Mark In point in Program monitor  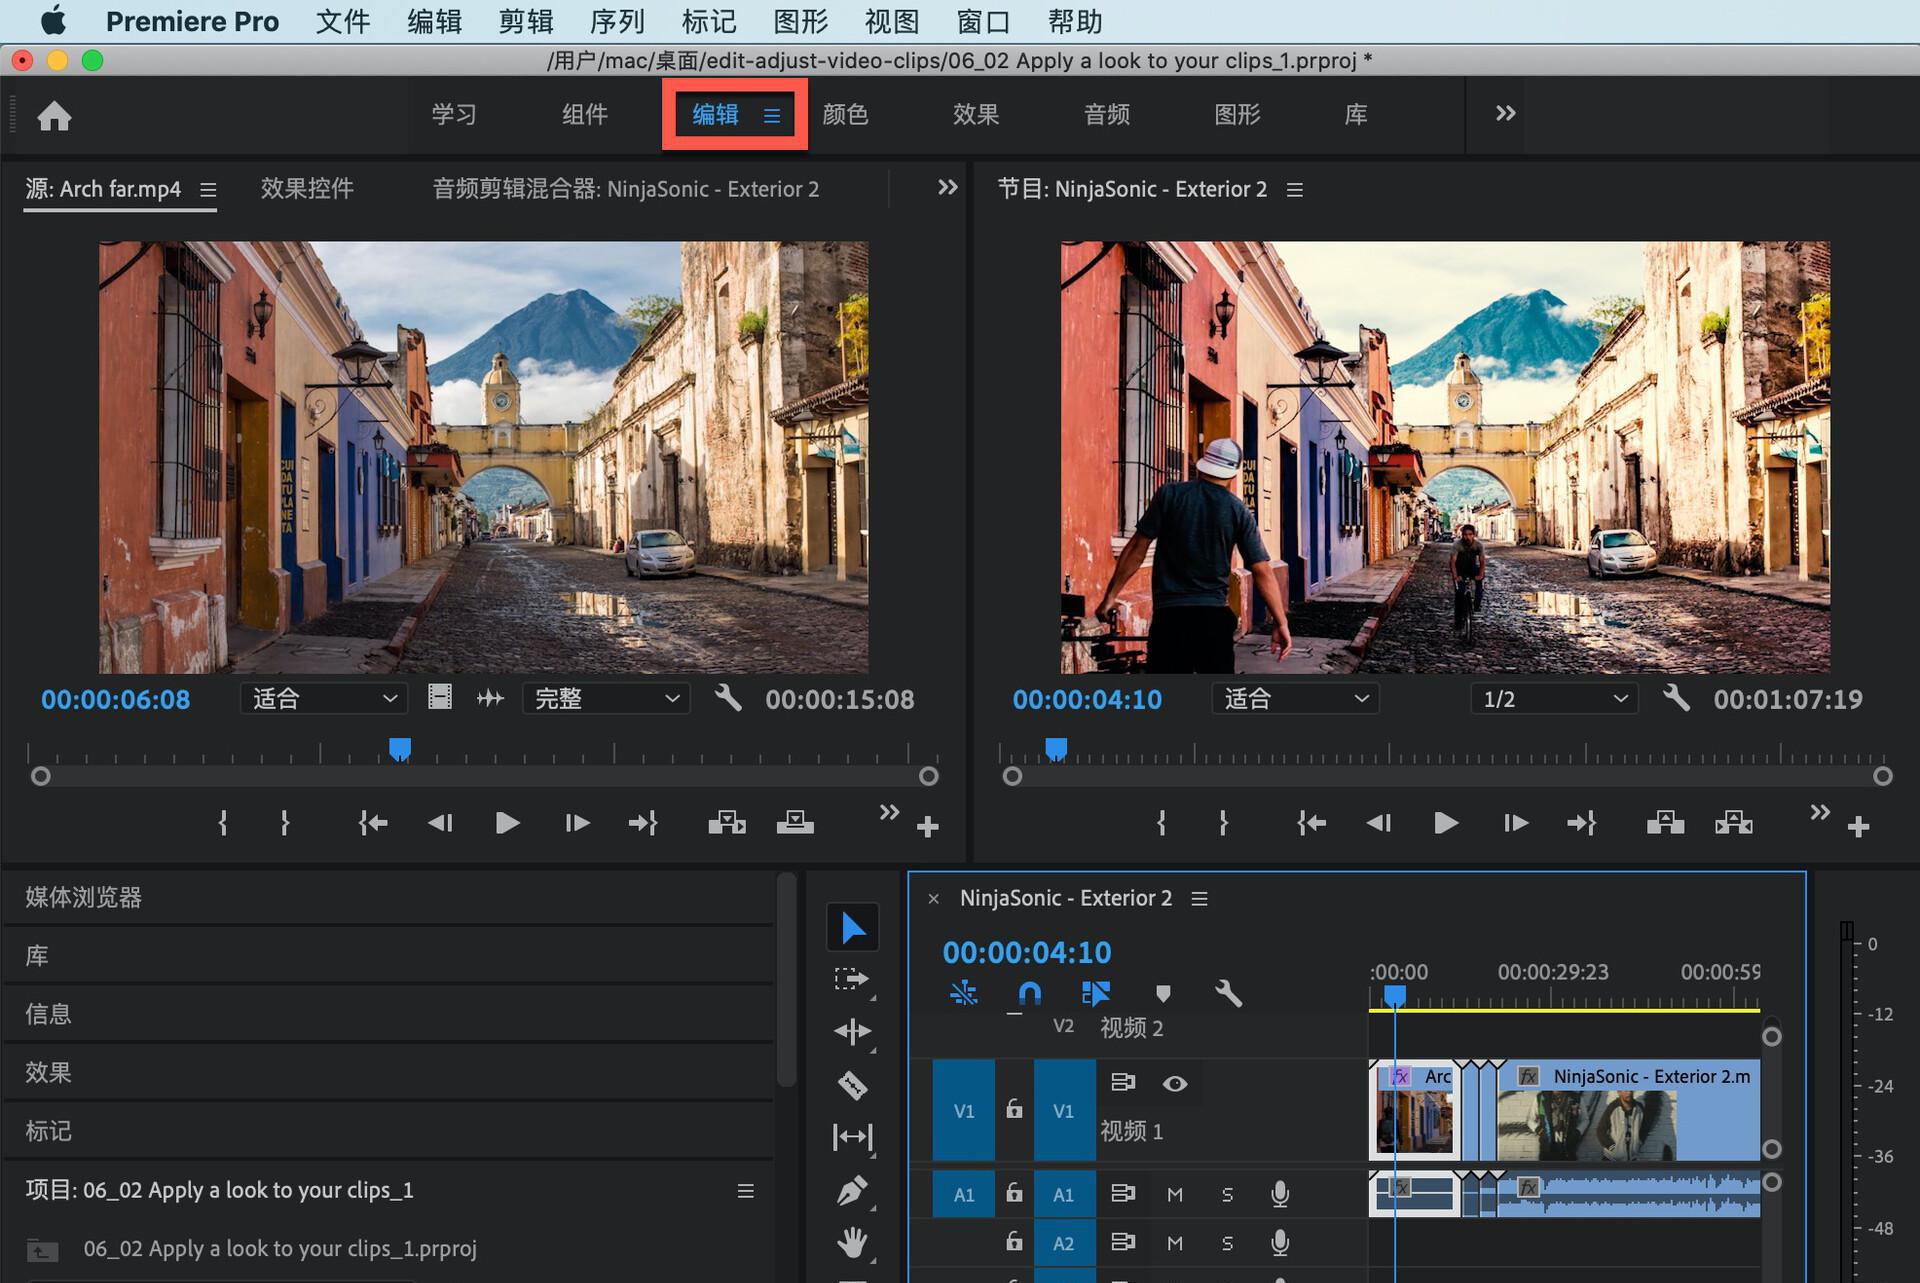point(1161,823)
